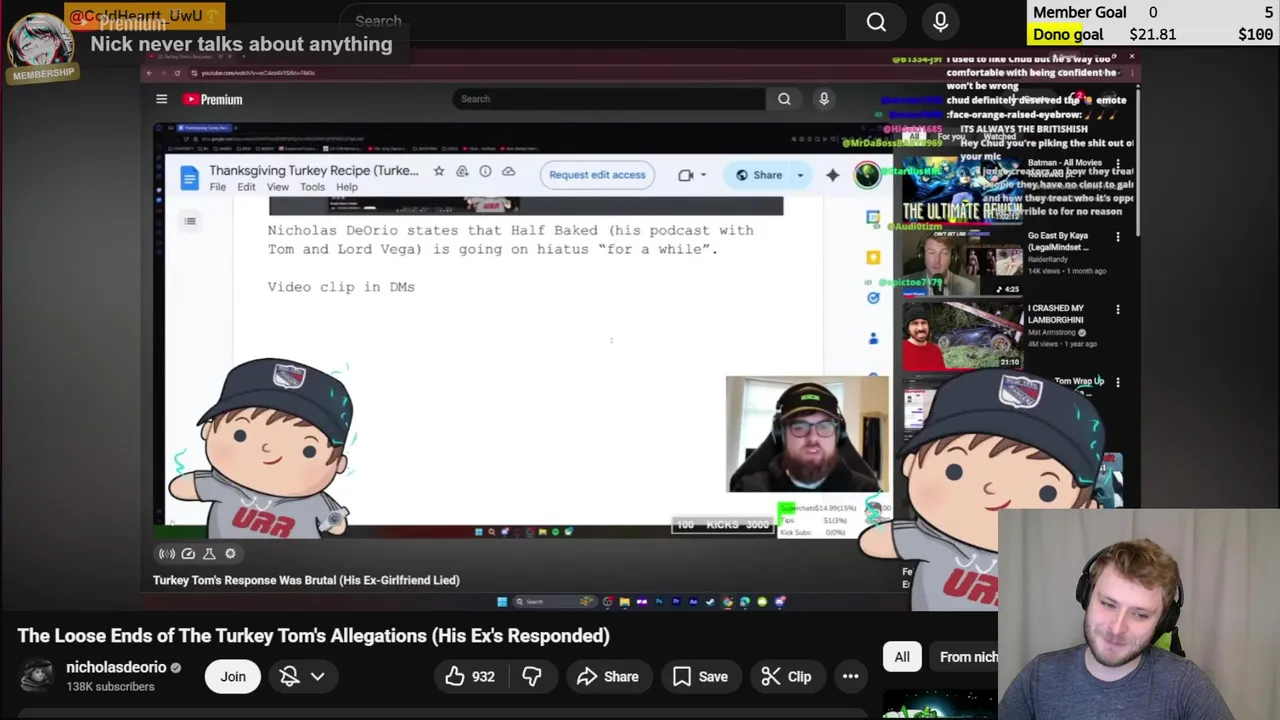Click the Docs Gemini sparkle icon
Viewport: 1280px width, 720px height.
click(832, 175)
